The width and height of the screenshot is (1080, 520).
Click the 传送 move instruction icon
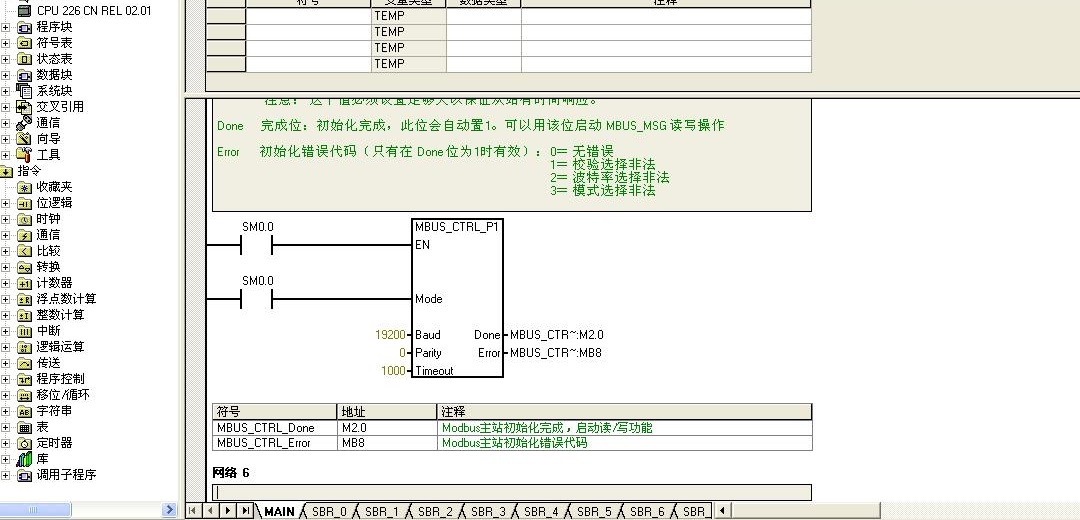coord(24,363)
